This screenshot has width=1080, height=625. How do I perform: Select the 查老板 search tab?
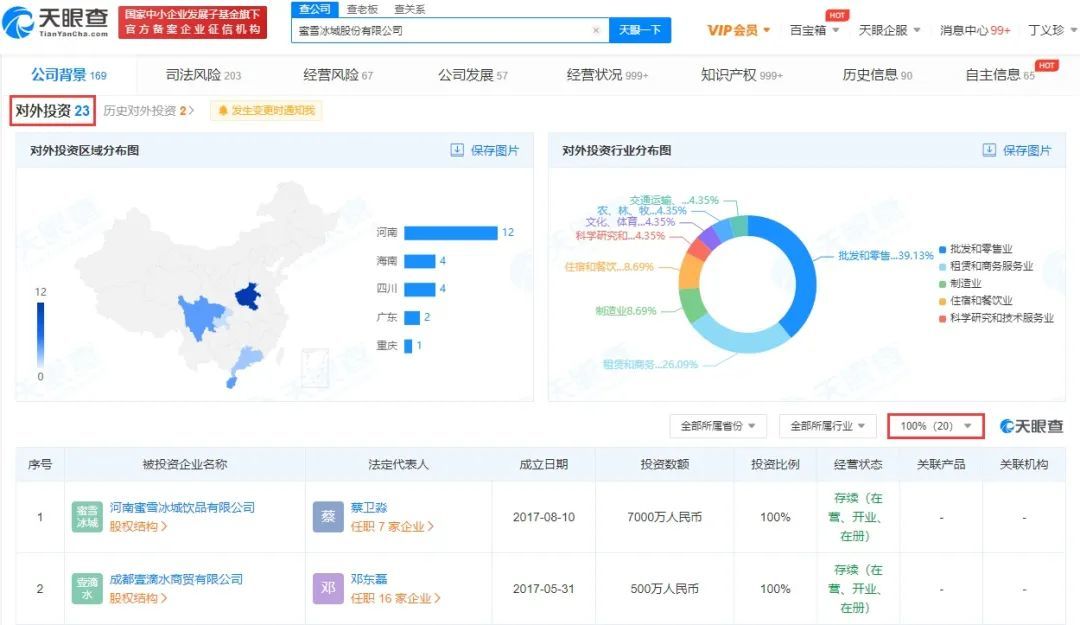[362, 9]
